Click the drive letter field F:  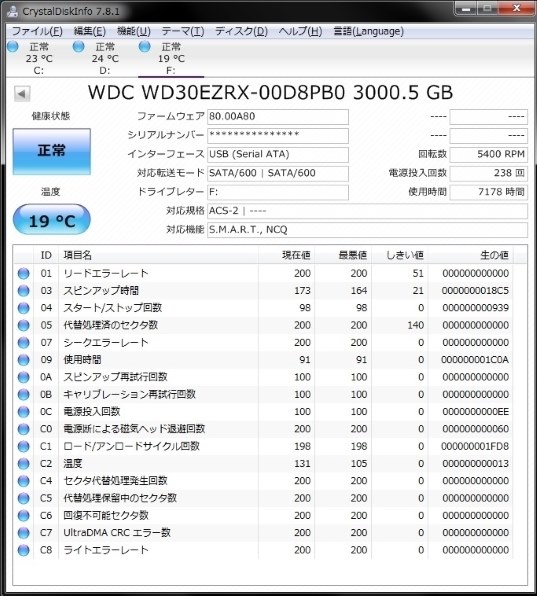coord(278,192)
